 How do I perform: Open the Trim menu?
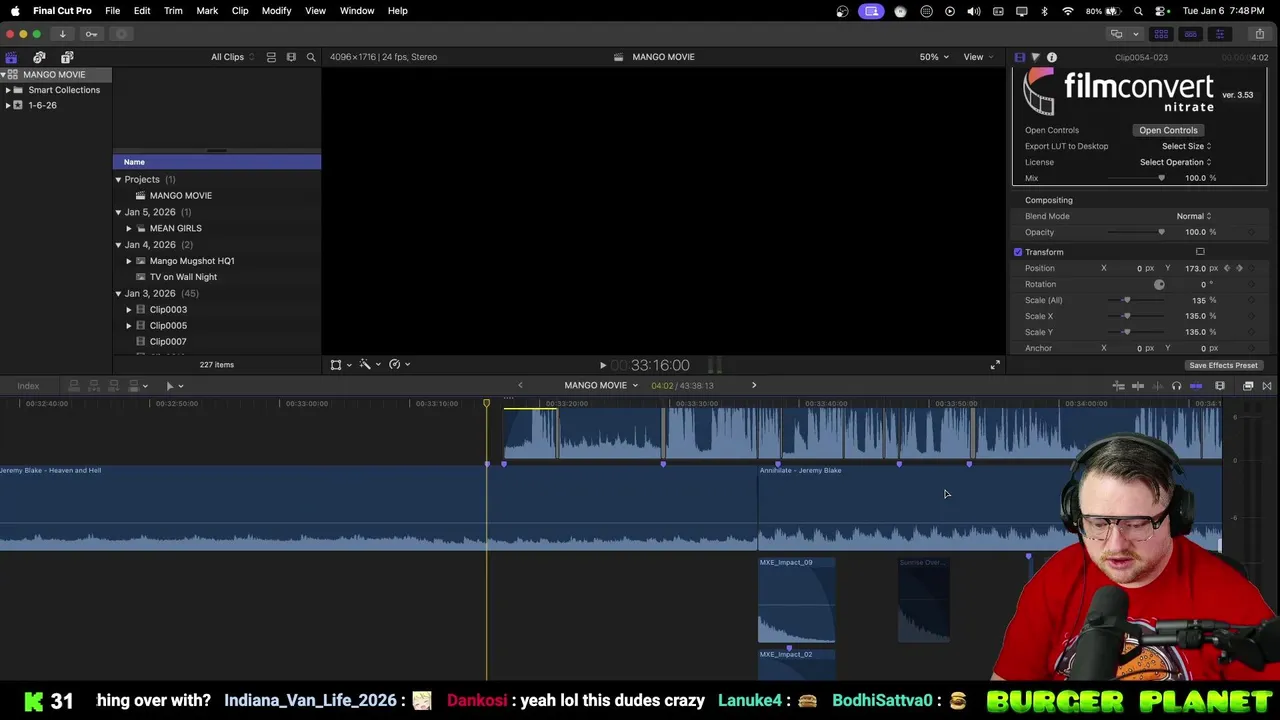coord(173,11)
